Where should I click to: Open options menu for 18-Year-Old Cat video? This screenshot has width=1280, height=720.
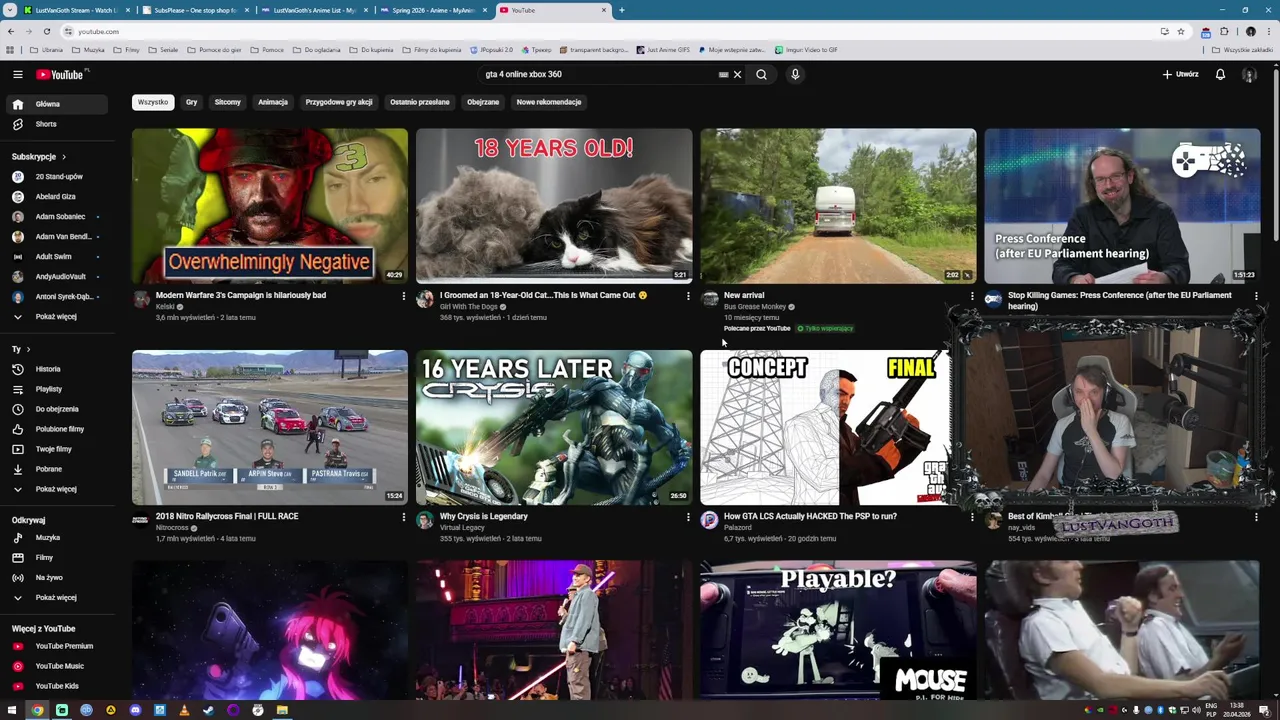(687, 296)
